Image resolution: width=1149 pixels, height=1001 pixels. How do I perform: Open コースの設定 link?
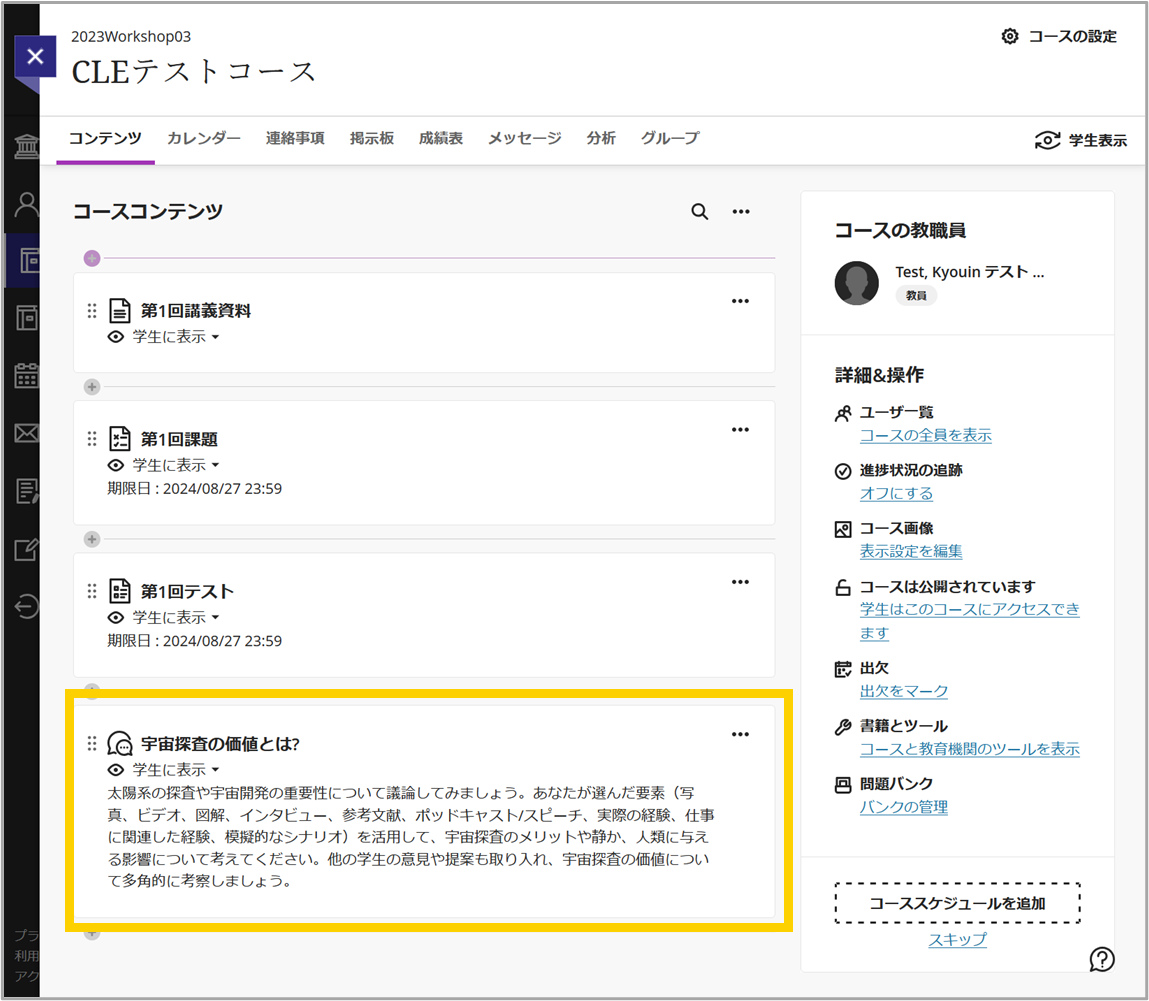[1059, 36]
